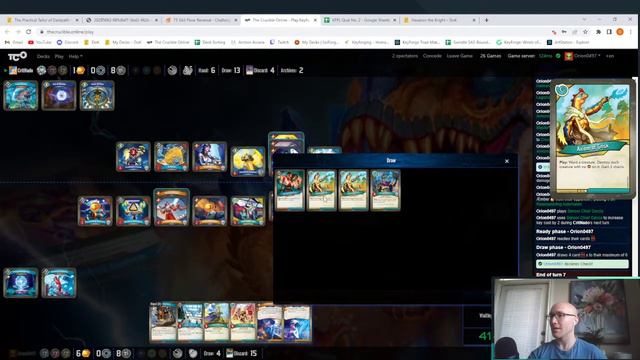Show the 2 spectators list
This screenshot has width=640, height=360.
click(405, 56)
